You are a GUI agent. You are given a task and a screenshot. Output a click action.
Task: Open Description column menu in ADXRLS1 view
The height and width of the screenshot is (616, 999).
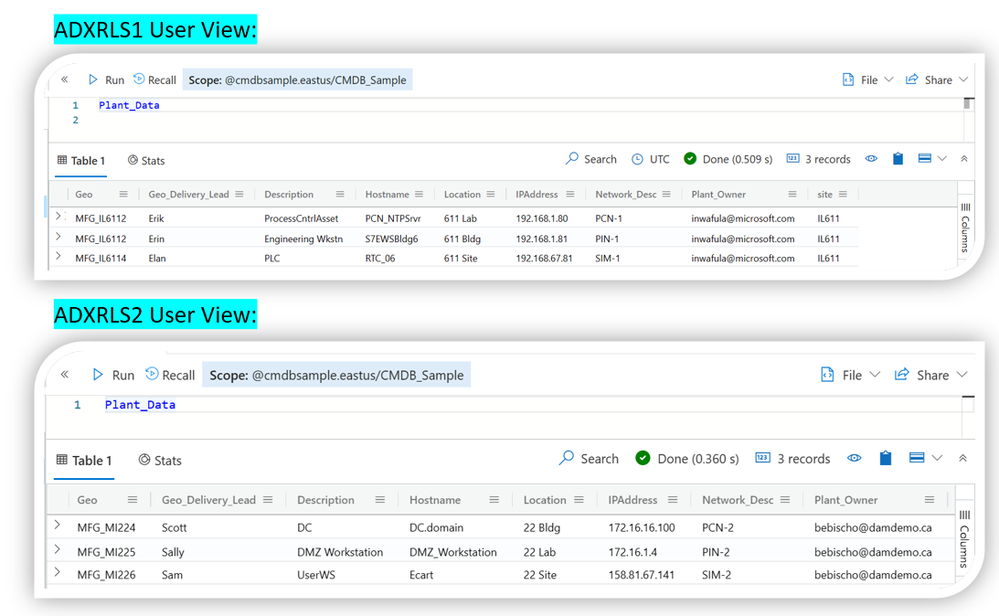340,194
